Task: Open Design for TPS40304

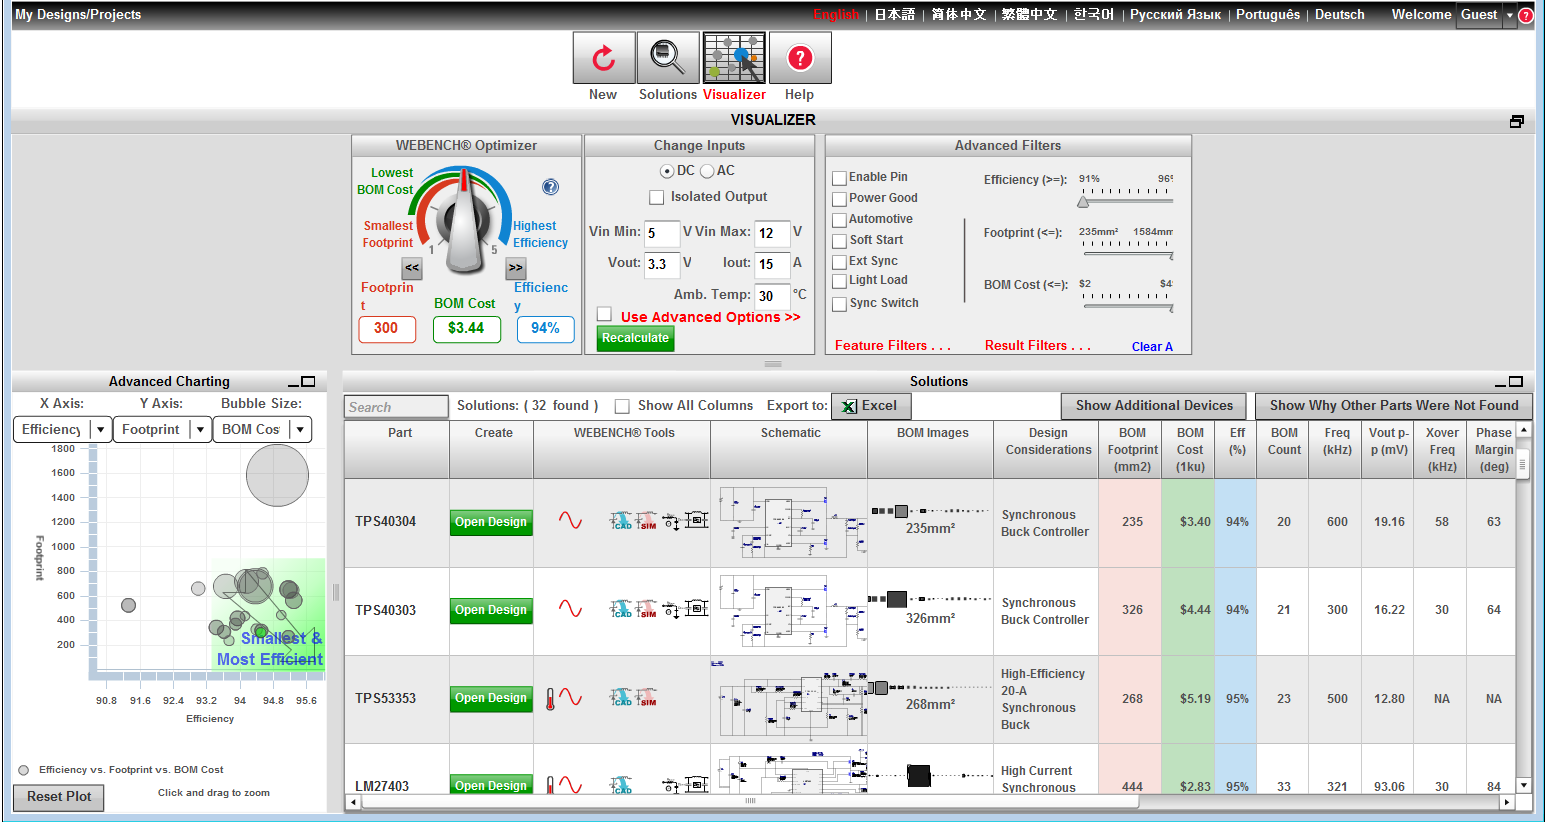Action: point(491,522)
